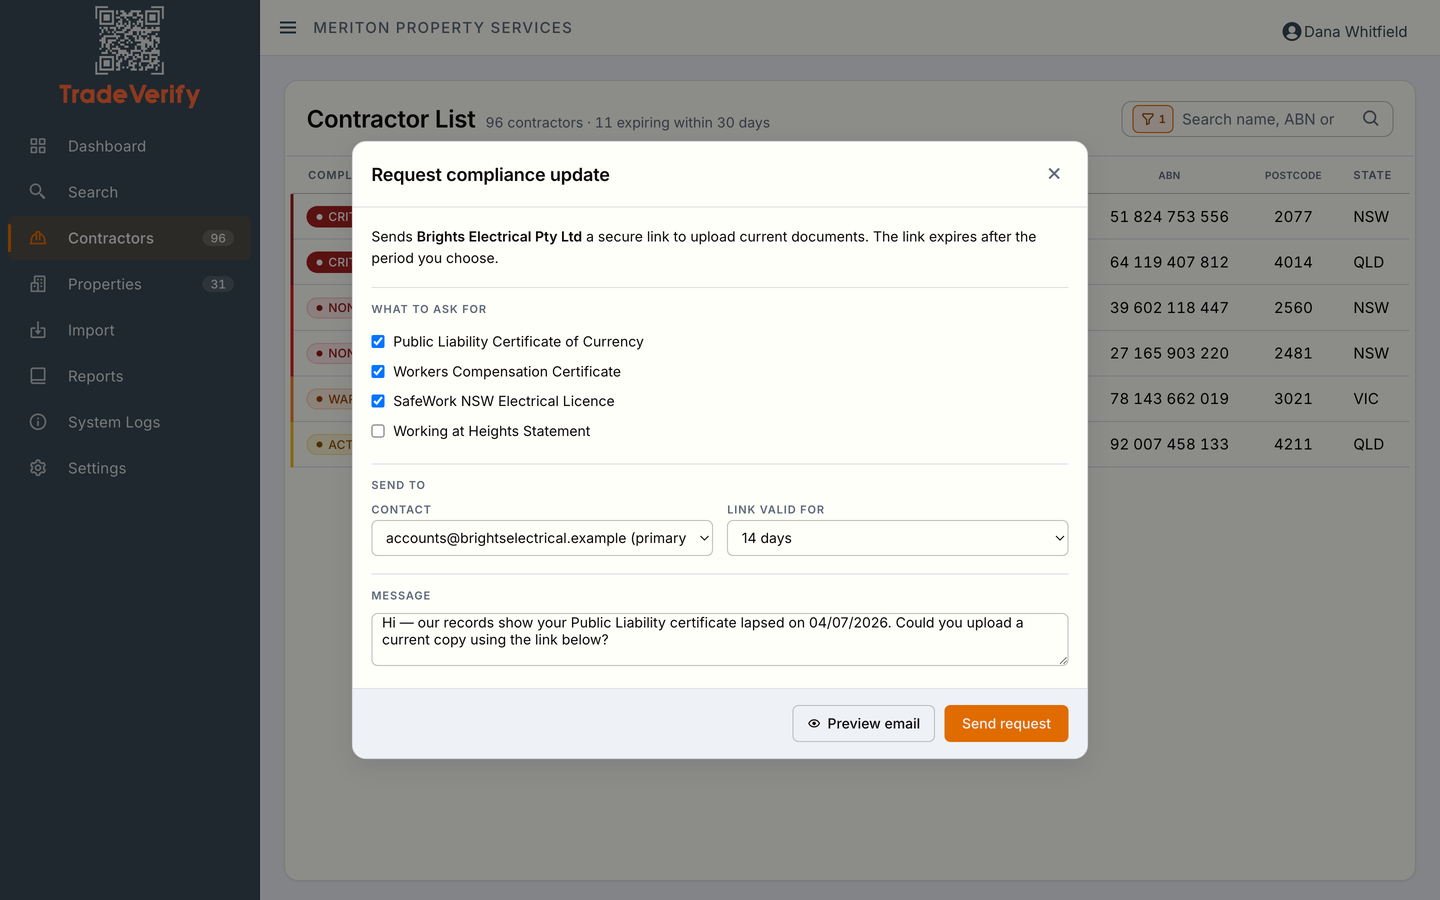Viewport: 1440px width, 900px height.
Task: Check Working at Heights Statement
Action: coord(378,431)
